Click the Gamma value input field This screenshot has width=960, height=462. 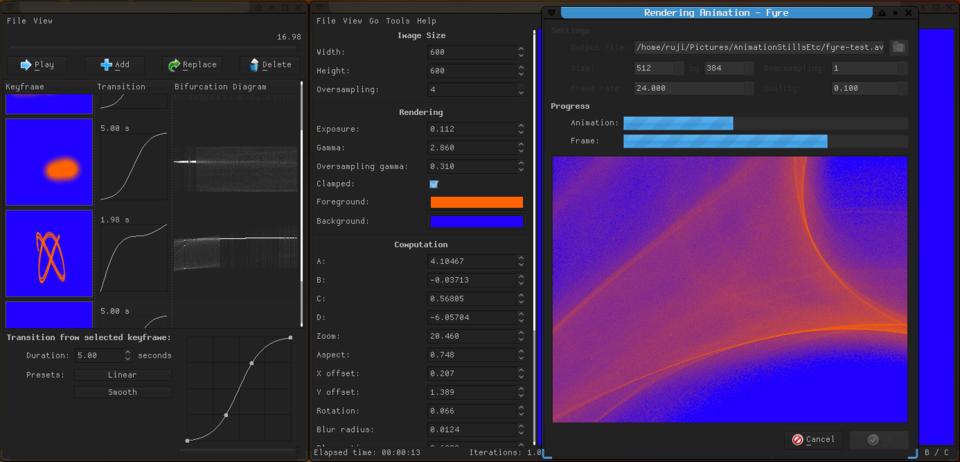(x=470, y=147)
